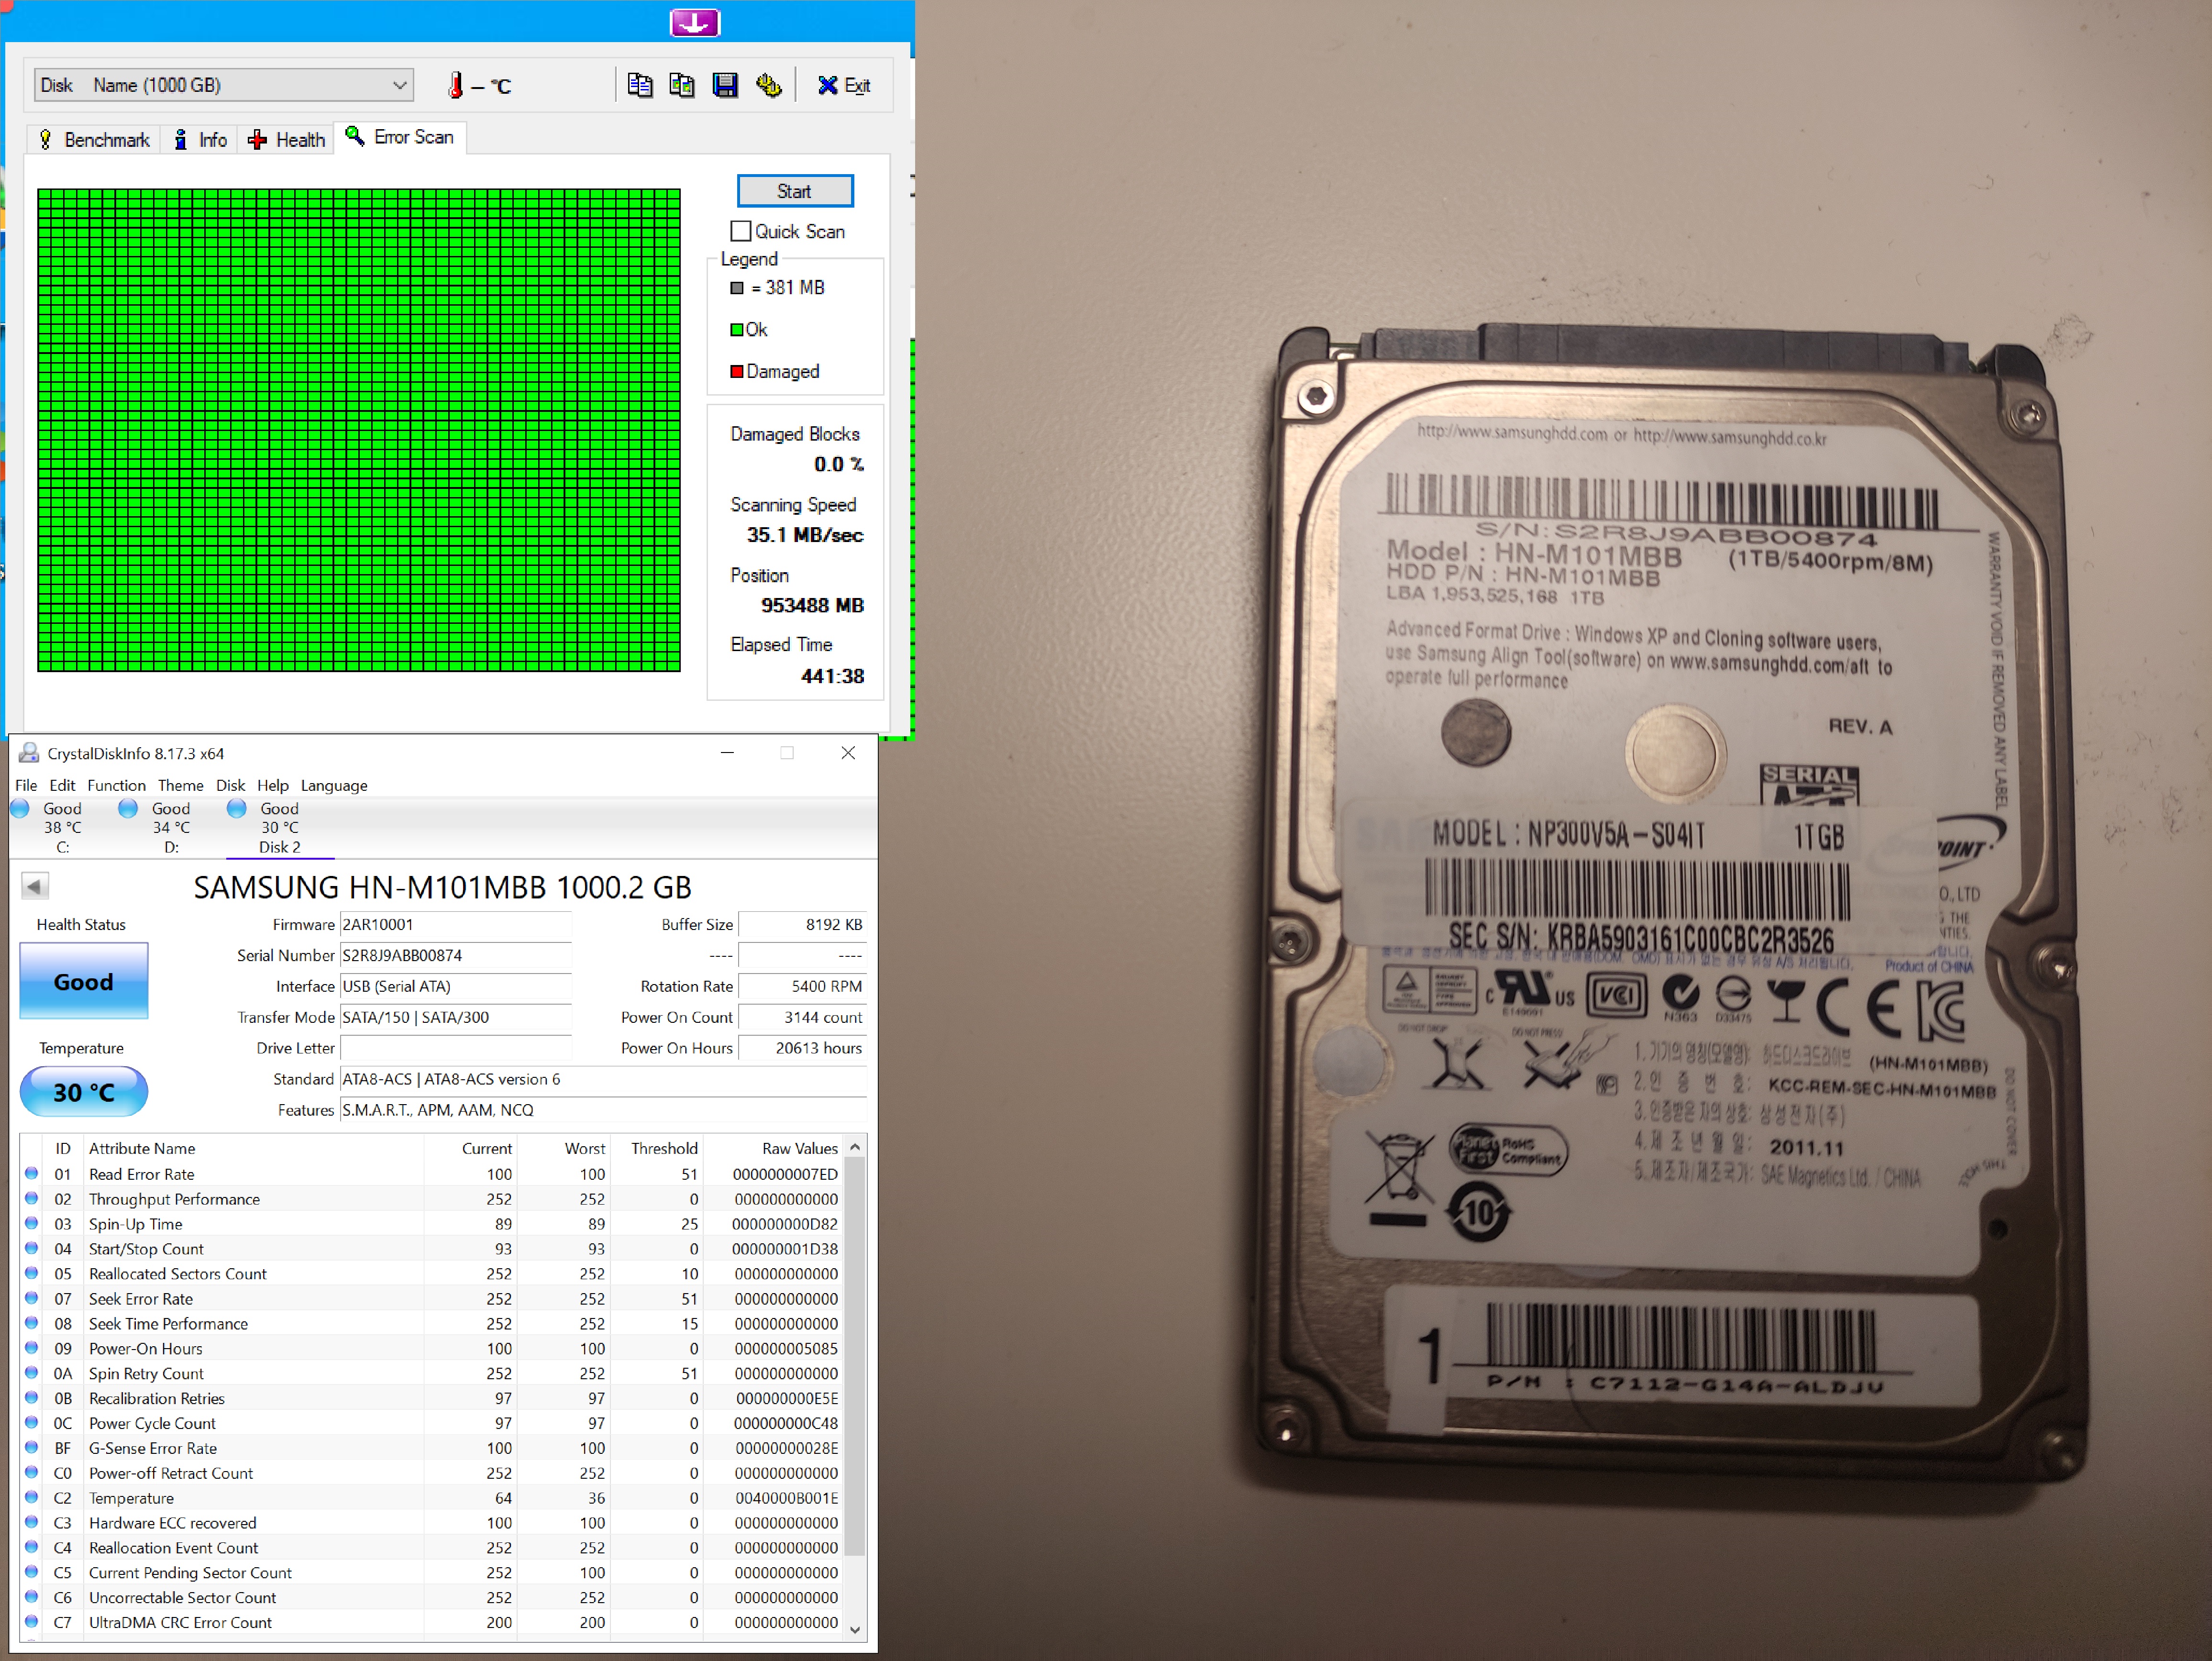Select the Start/Stop Count row
The width and height of the screenshot is (2212, 1661).
[x=432, y=1249]
